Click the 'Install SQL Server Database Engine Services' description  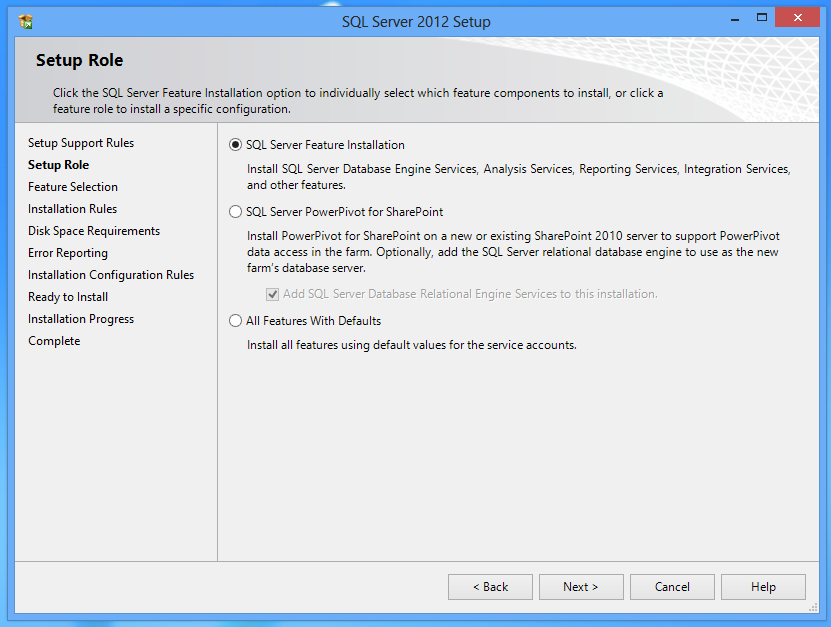coord(518,177)
